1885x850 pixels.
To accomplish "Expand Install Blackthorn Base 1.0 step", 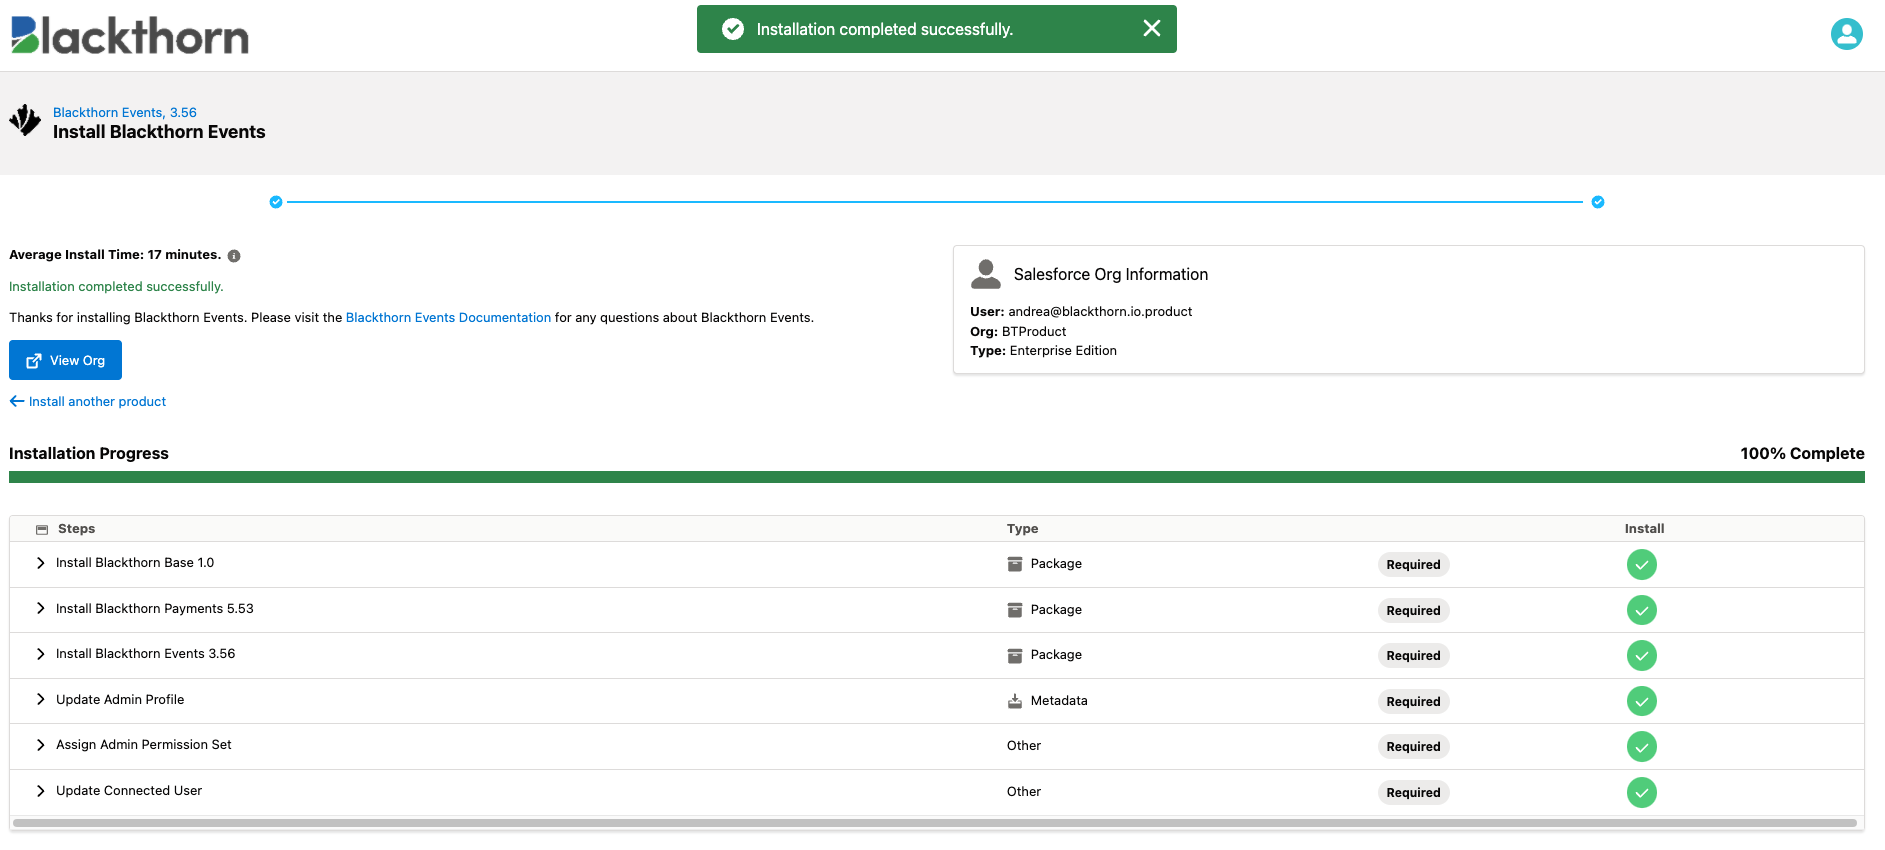I will (41, 563).
